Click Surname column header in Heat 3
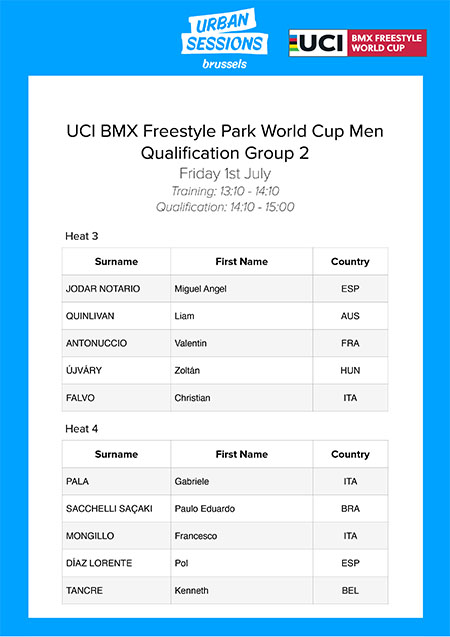The image size is (450, 637). pyautogui.click(x=116, y=262)
